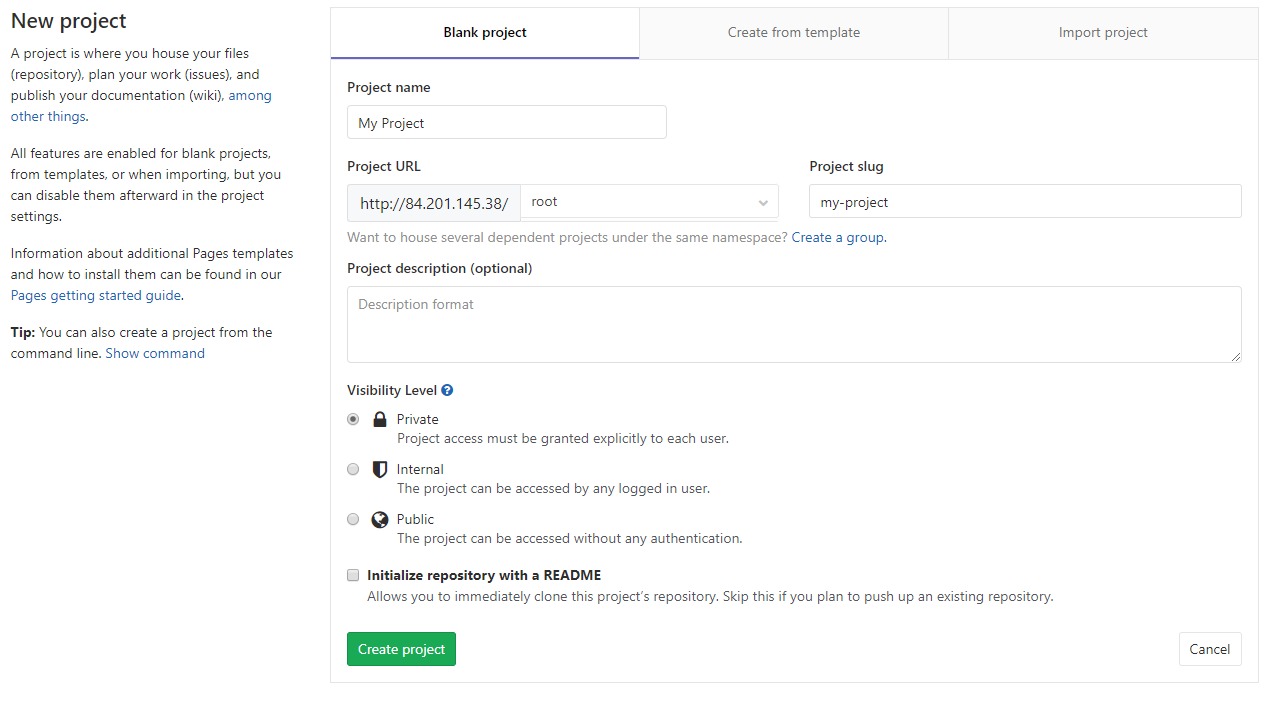The image size is (1273, 702).
Task: Click the padlock icon next to Private
Action: click(379, 418)
